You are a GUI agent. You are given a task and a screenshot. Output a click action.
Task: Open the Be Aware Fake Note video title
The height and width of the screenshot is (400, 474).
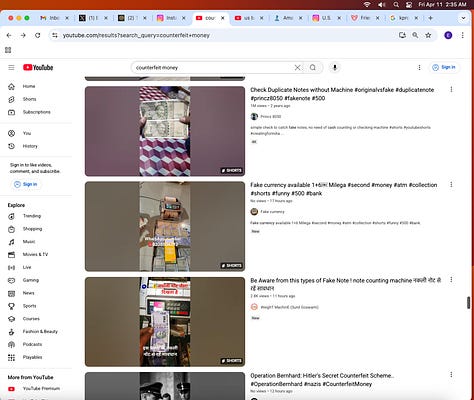click(x=346, y=284)
